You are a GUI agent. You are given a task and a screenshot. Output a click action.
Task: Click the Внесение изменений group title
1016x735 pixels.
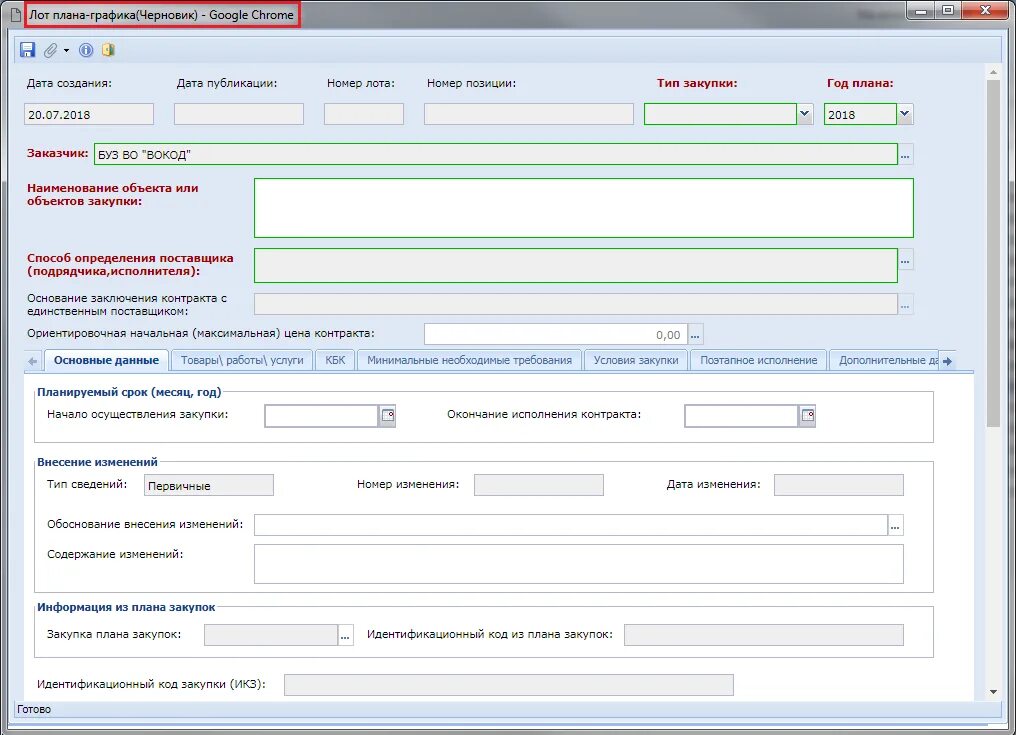[x=97, y=462]
